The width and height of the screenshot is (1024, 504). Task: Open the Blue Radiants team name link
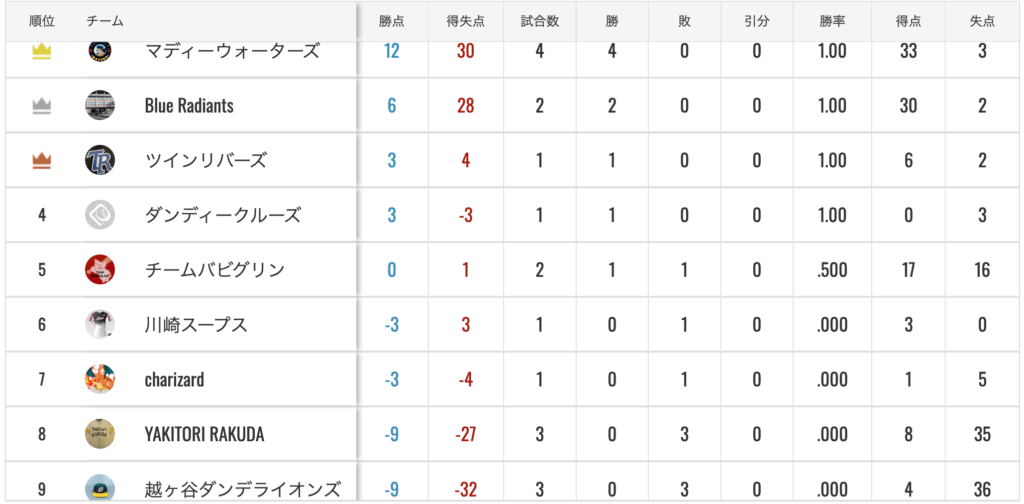[x=189, y=106]
